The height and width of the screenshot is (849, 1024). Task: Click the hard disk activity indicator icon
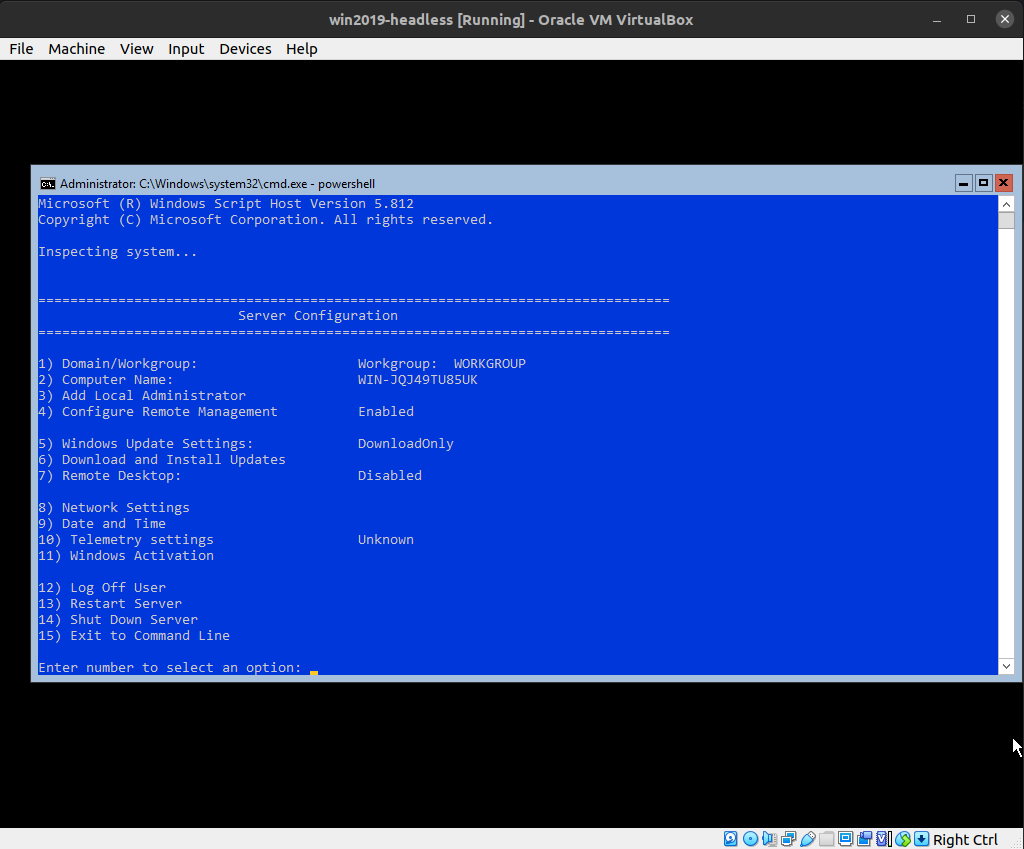pos(731,839)
